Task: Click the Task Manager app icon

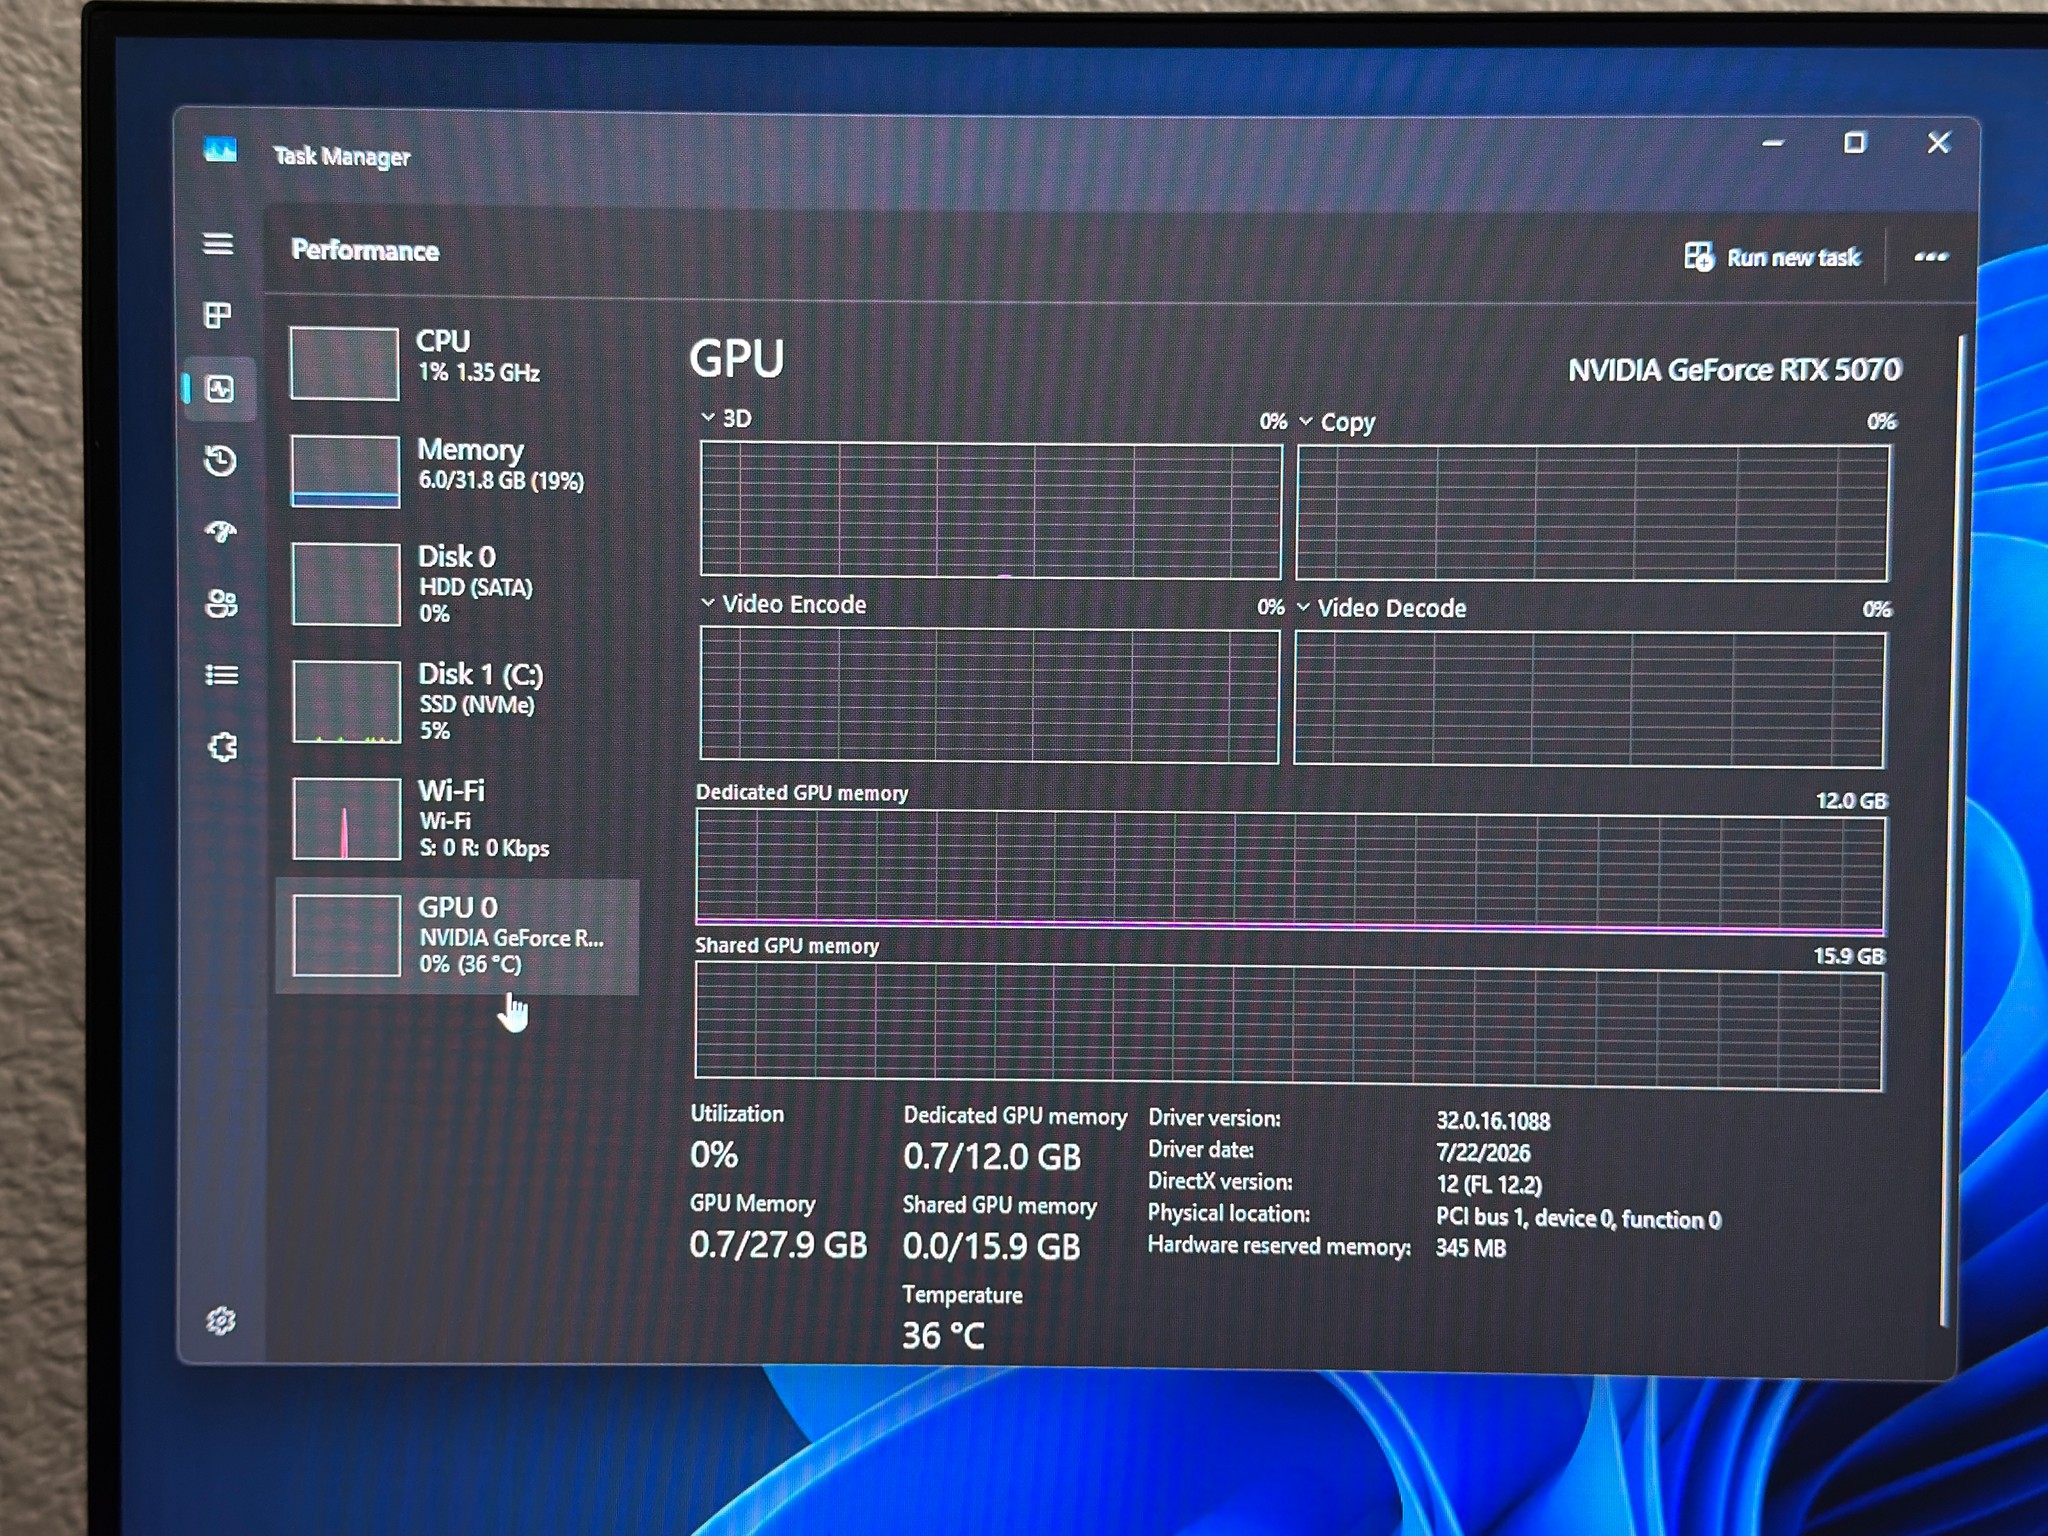Action: 220,150
